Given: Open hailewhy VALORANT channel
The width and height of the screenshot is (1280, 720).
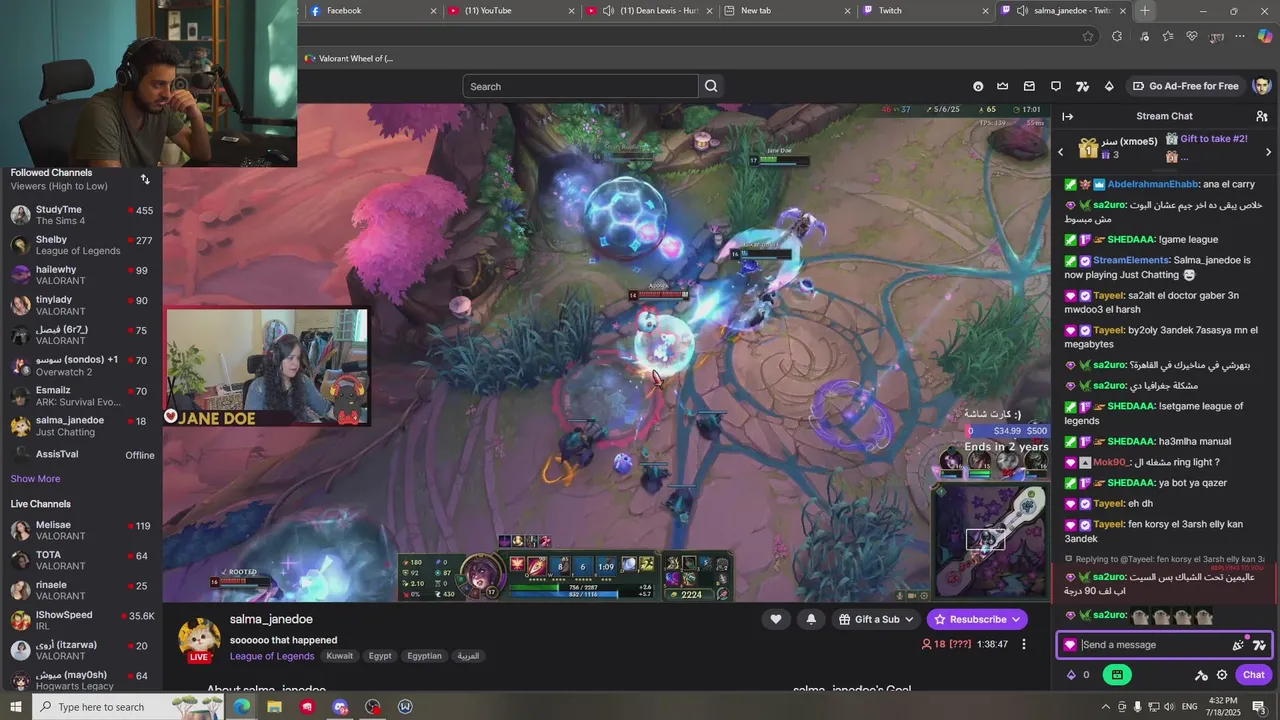Looking at the screenshot, I should tap(81, 275).
